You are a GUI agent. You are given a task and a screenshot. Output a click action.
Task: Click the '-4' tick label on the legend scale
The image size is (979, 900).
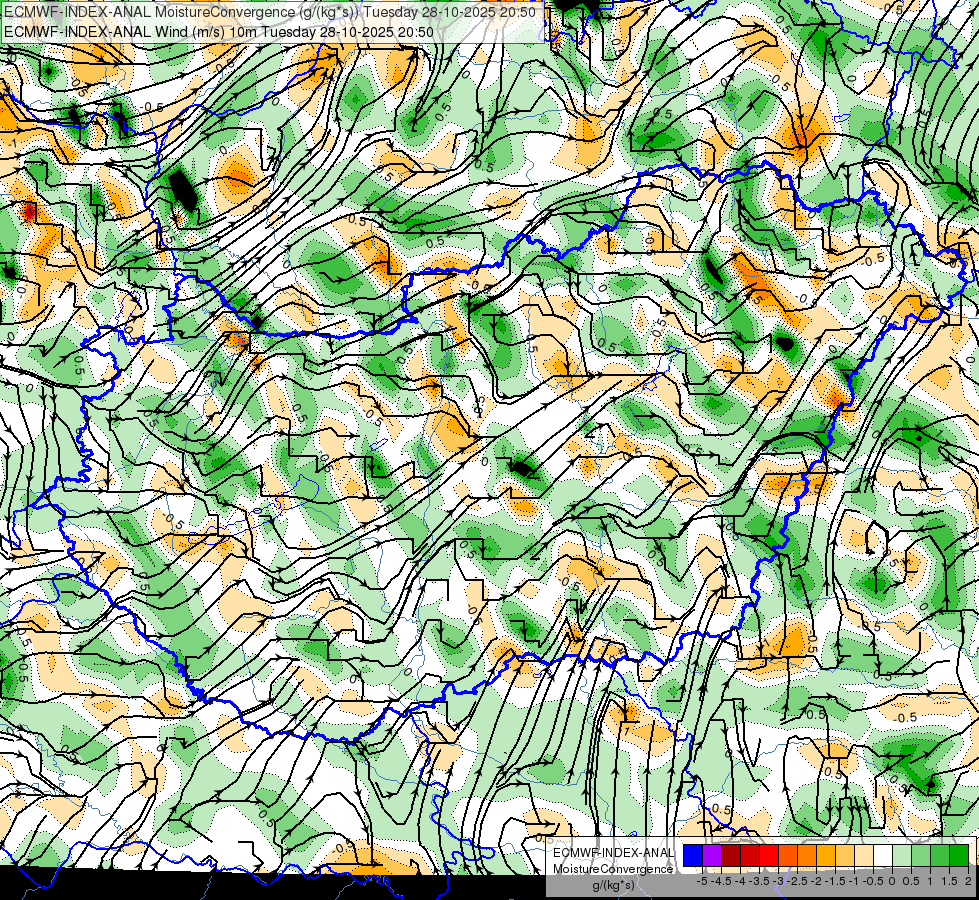(x=740, y=881)
